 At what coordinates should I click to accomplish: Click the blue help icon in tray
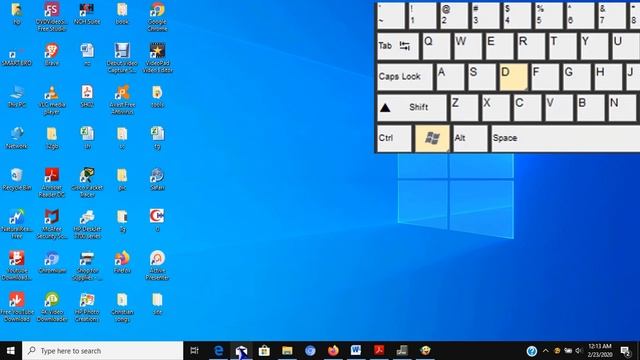531,351
